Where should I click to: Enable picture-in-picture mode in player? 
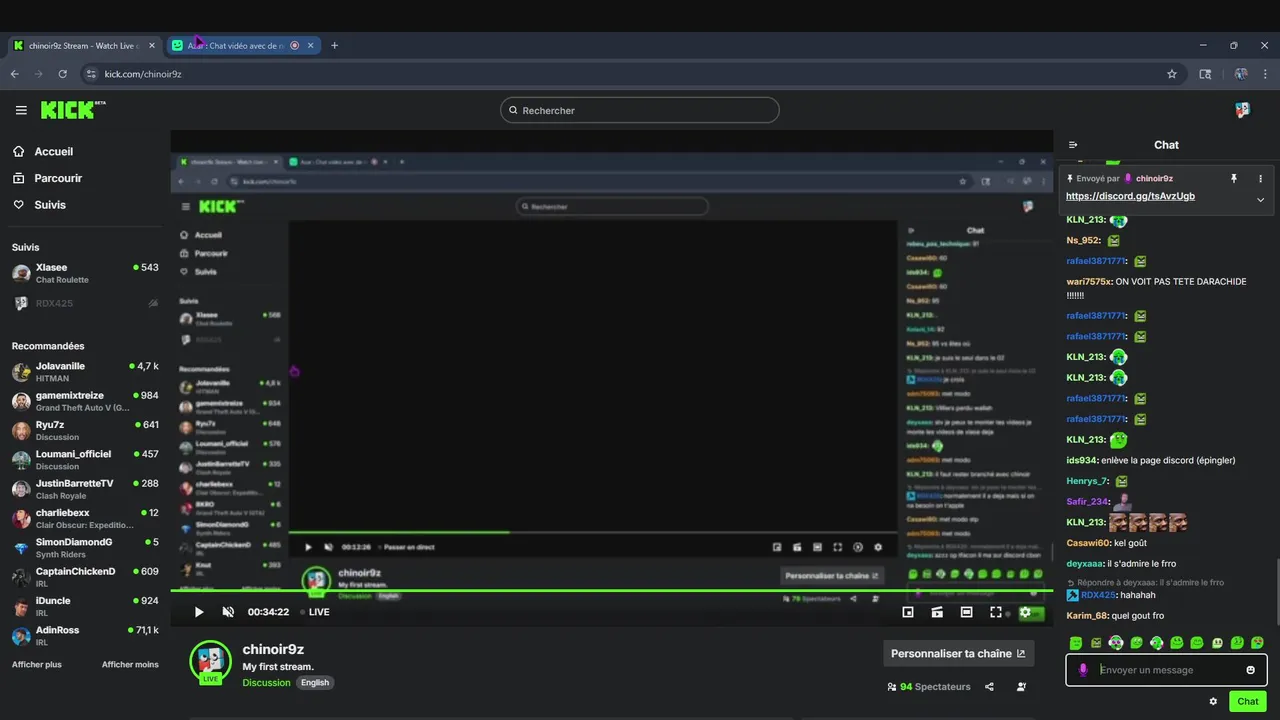click(908, 612)
